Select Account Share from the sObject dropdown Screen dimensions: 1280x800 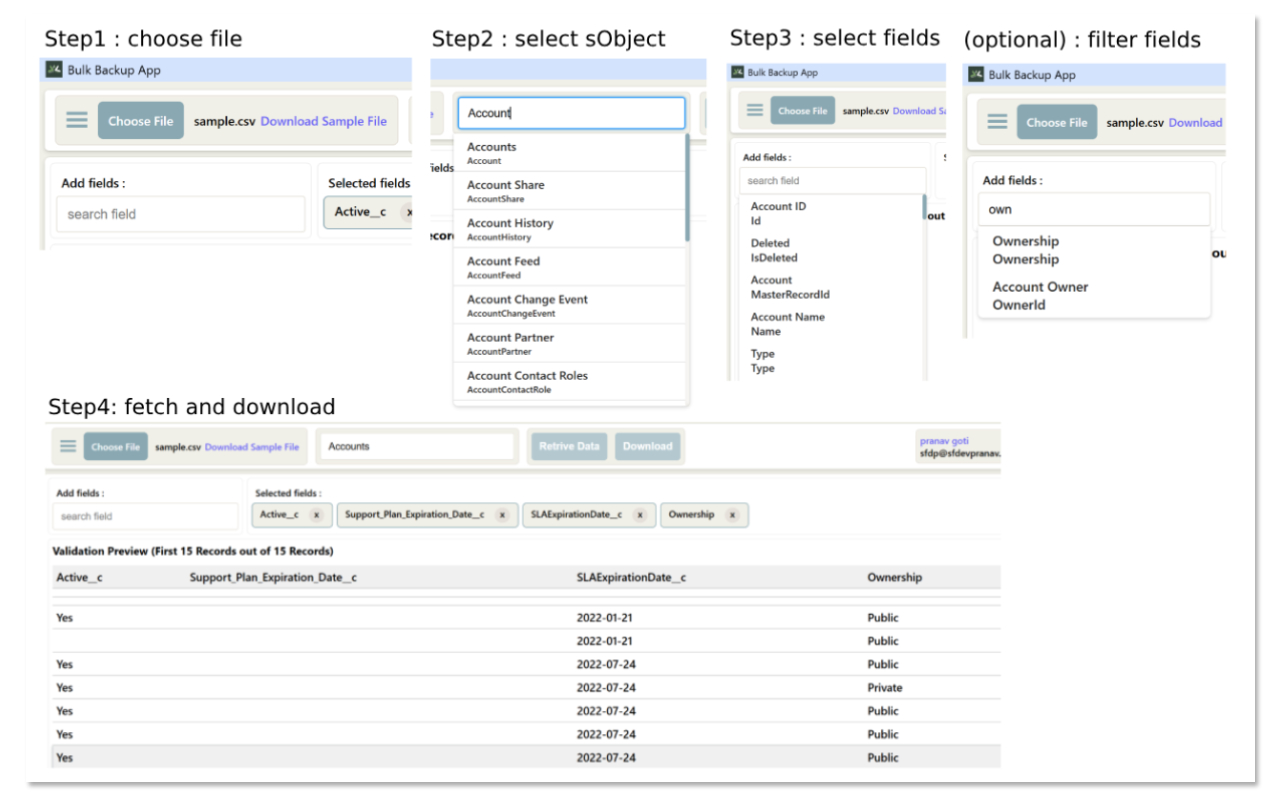point(569,191)
